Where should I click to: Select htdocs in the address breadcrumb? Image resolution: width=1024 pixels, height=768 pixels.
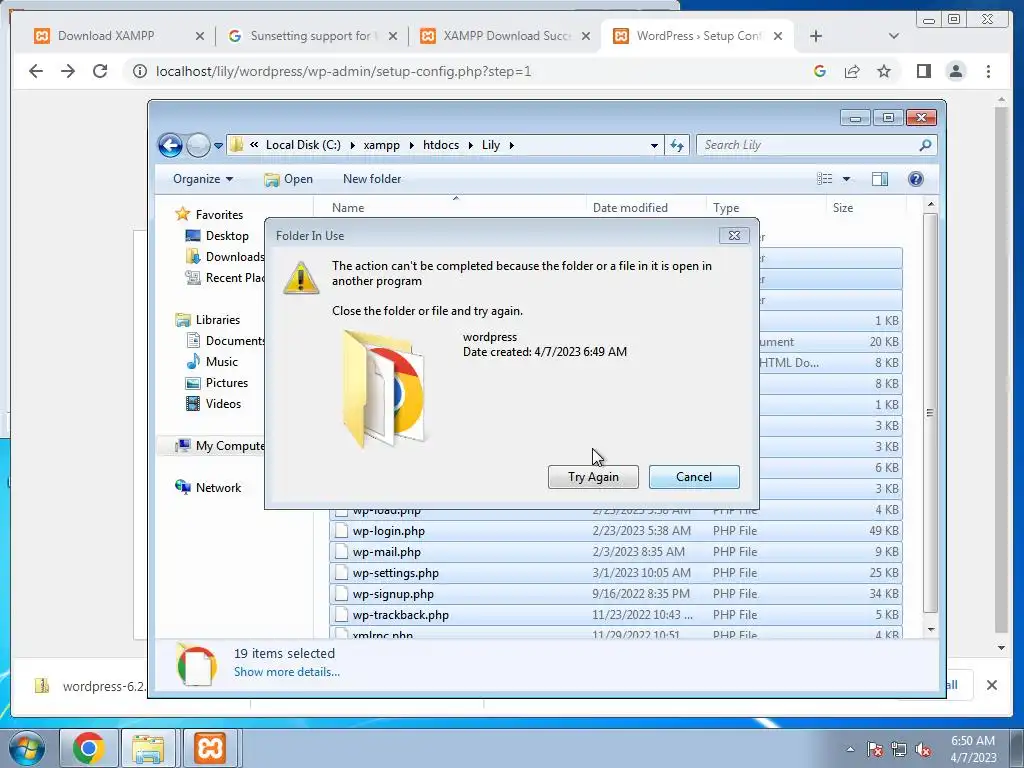[x=441, y=145]
